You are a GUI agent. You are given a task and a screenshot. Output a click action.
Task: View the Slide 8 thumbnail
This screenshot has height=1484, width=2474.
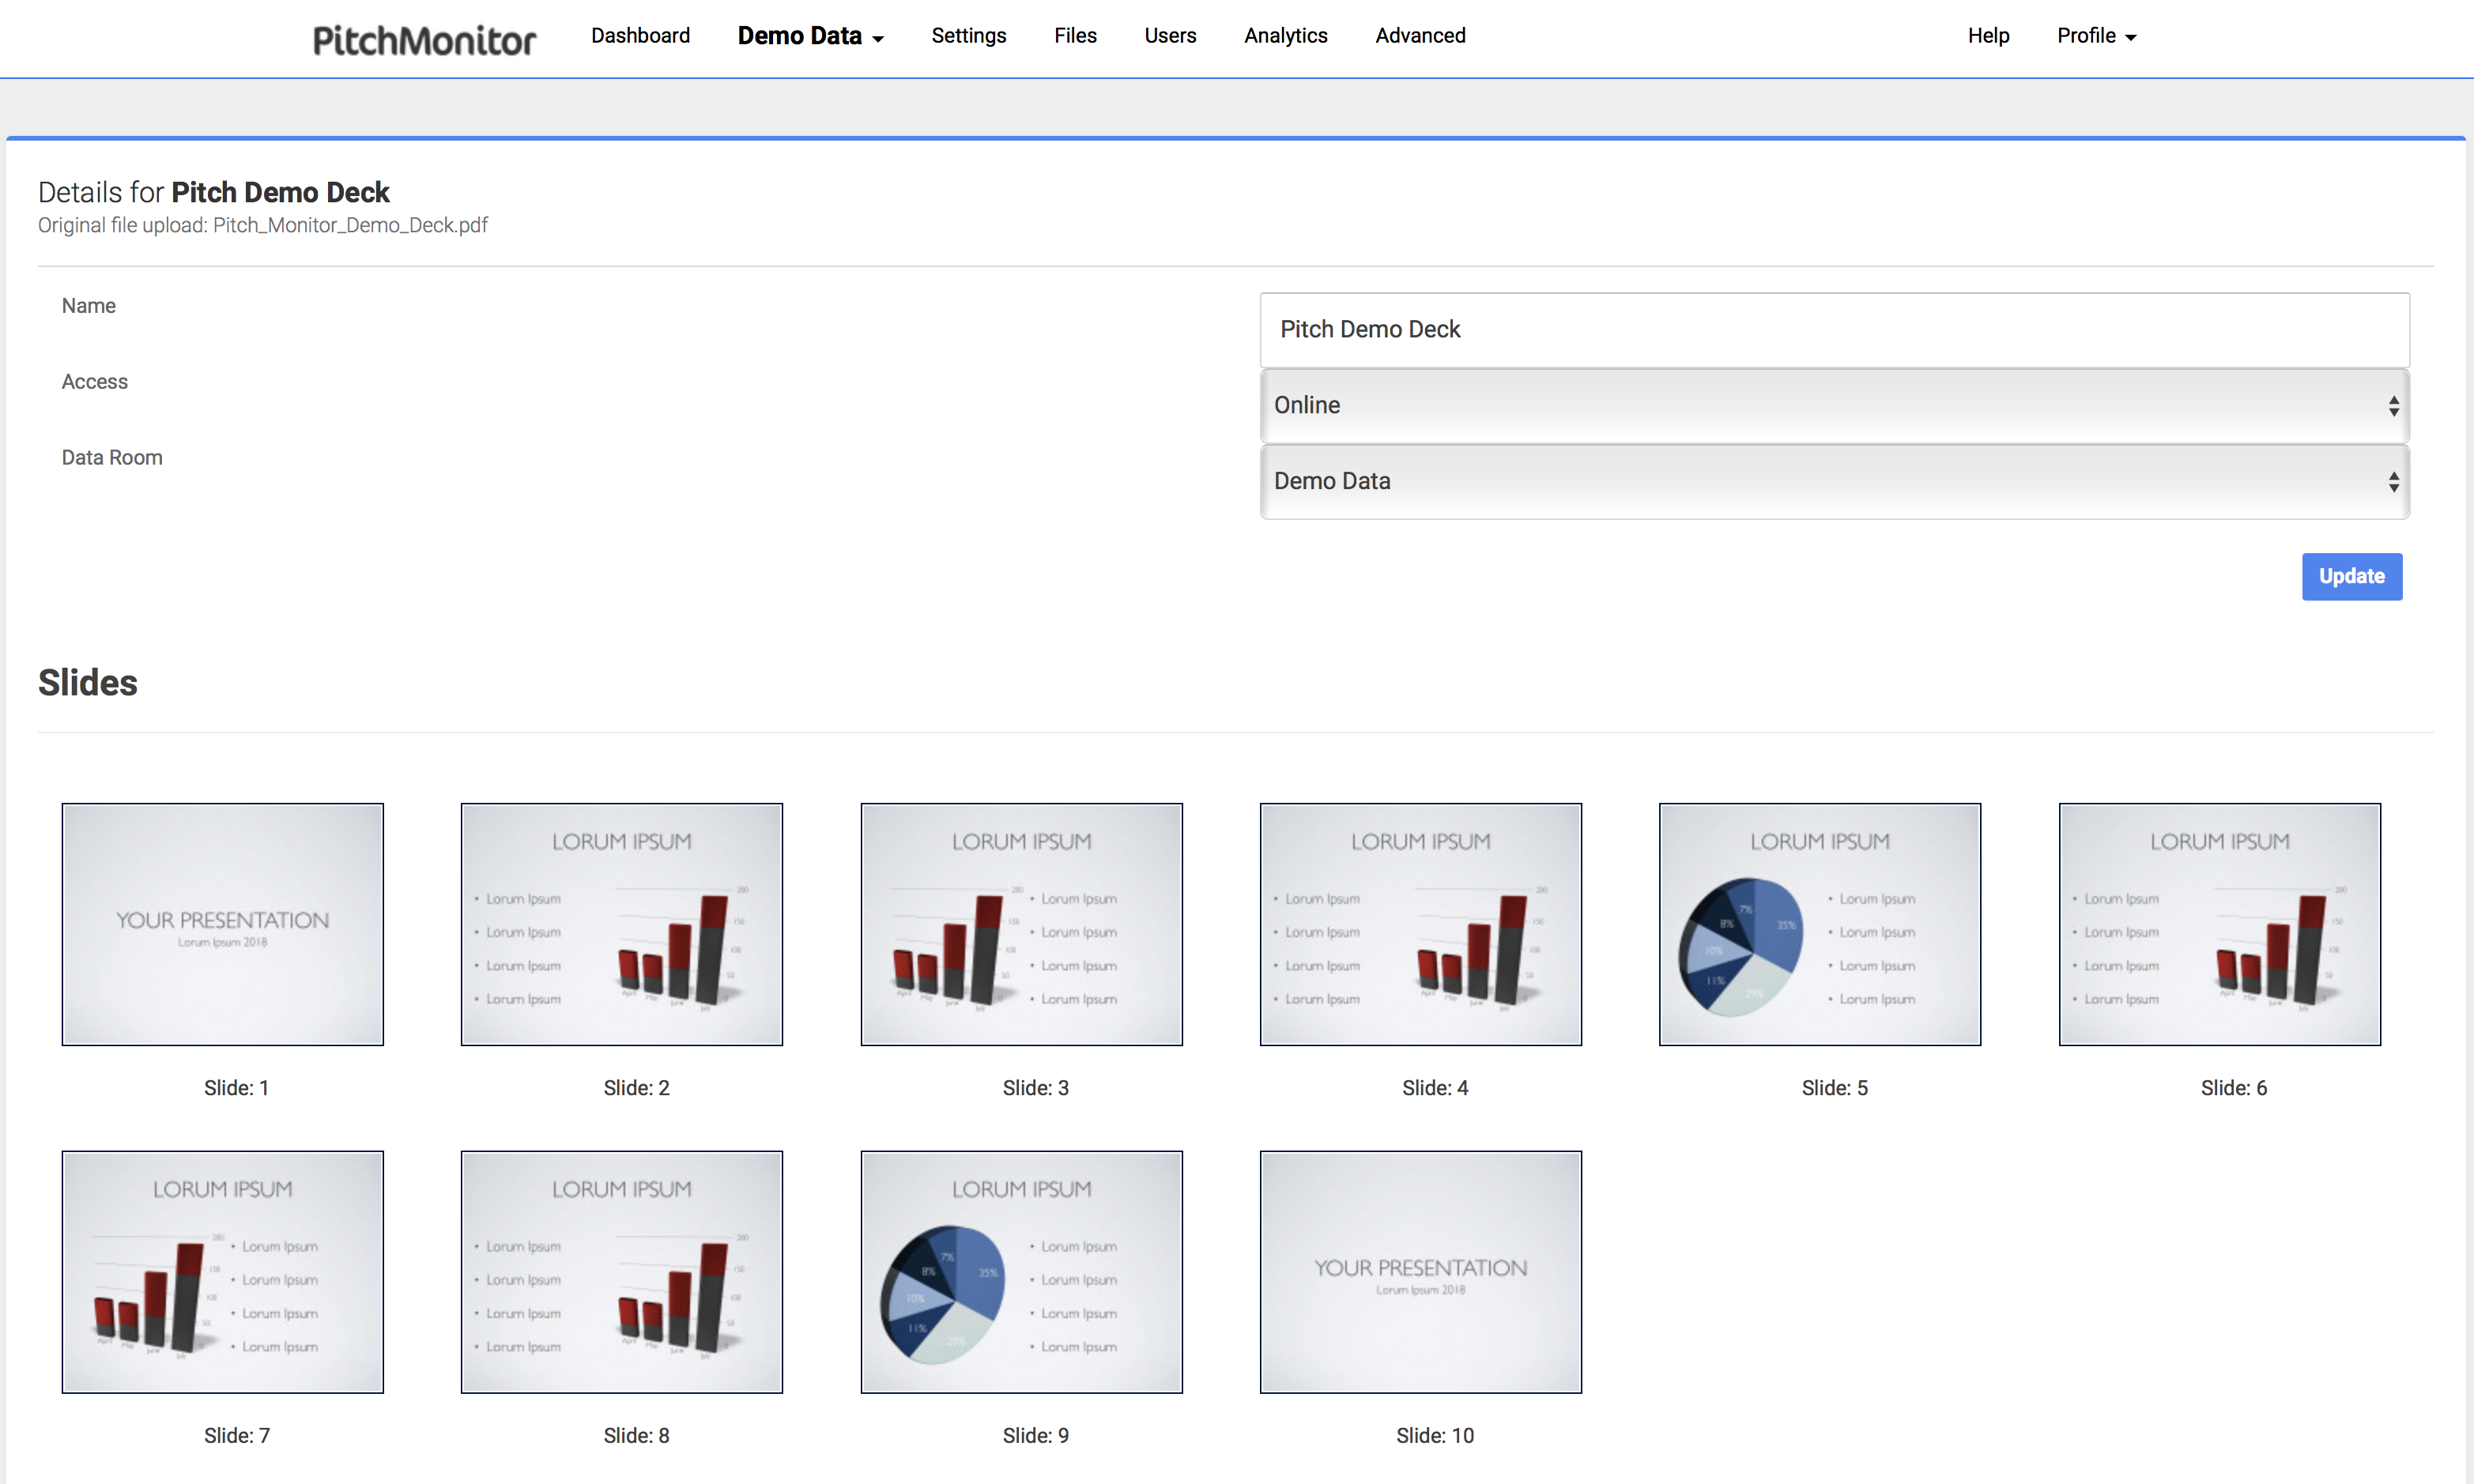tap(621, 1272)
